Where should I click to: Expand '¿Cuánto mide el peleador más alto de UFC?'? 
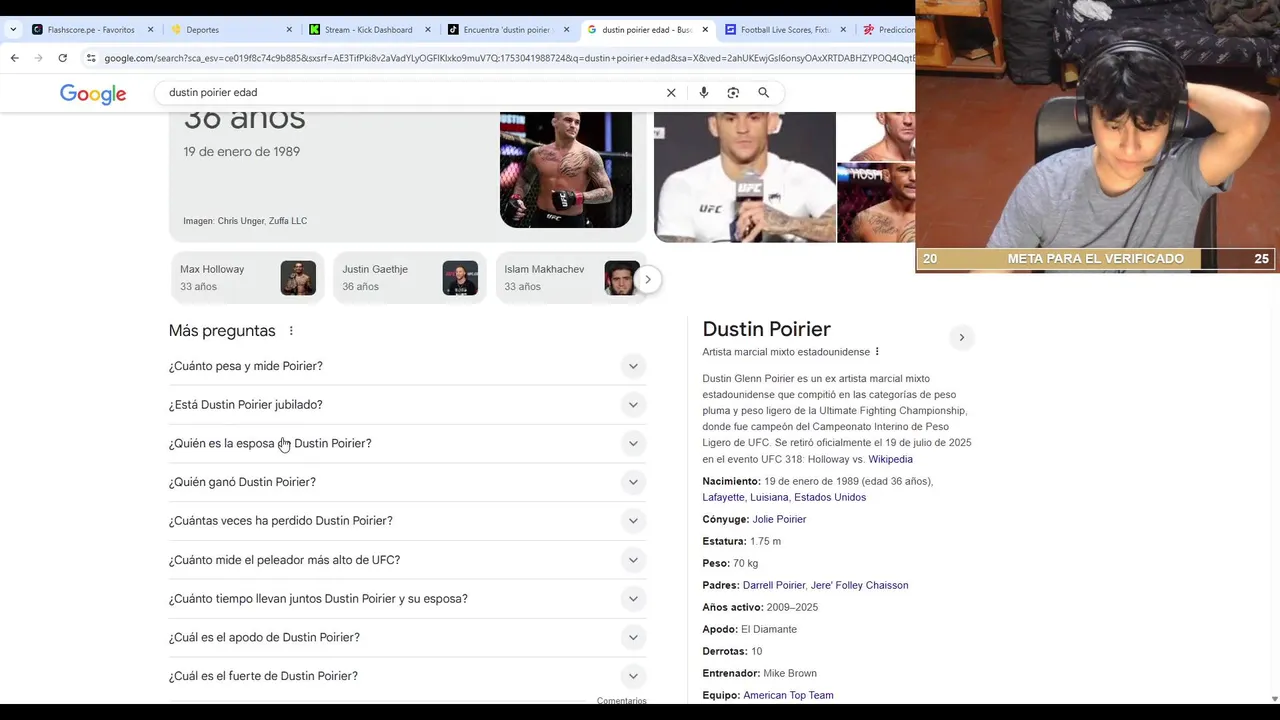coord(407,560)
